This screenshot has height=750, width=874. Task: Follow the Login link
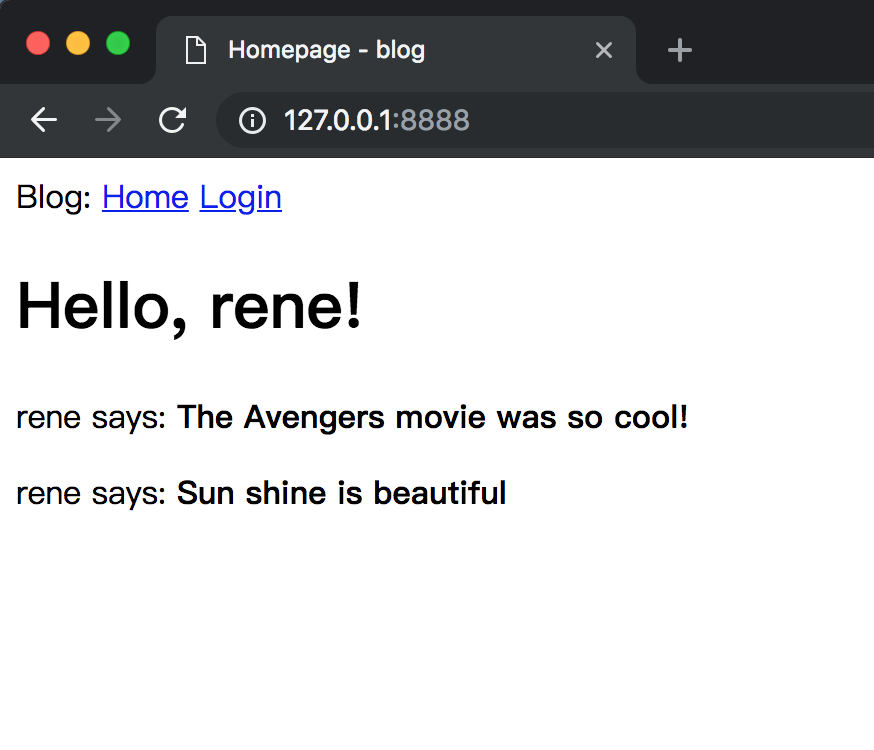(240, 198)
